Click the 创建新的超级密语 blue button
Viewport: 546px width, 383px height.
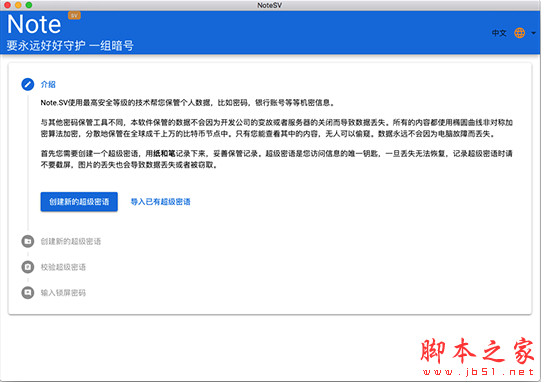pyautogui.click(x=79, y=202)
